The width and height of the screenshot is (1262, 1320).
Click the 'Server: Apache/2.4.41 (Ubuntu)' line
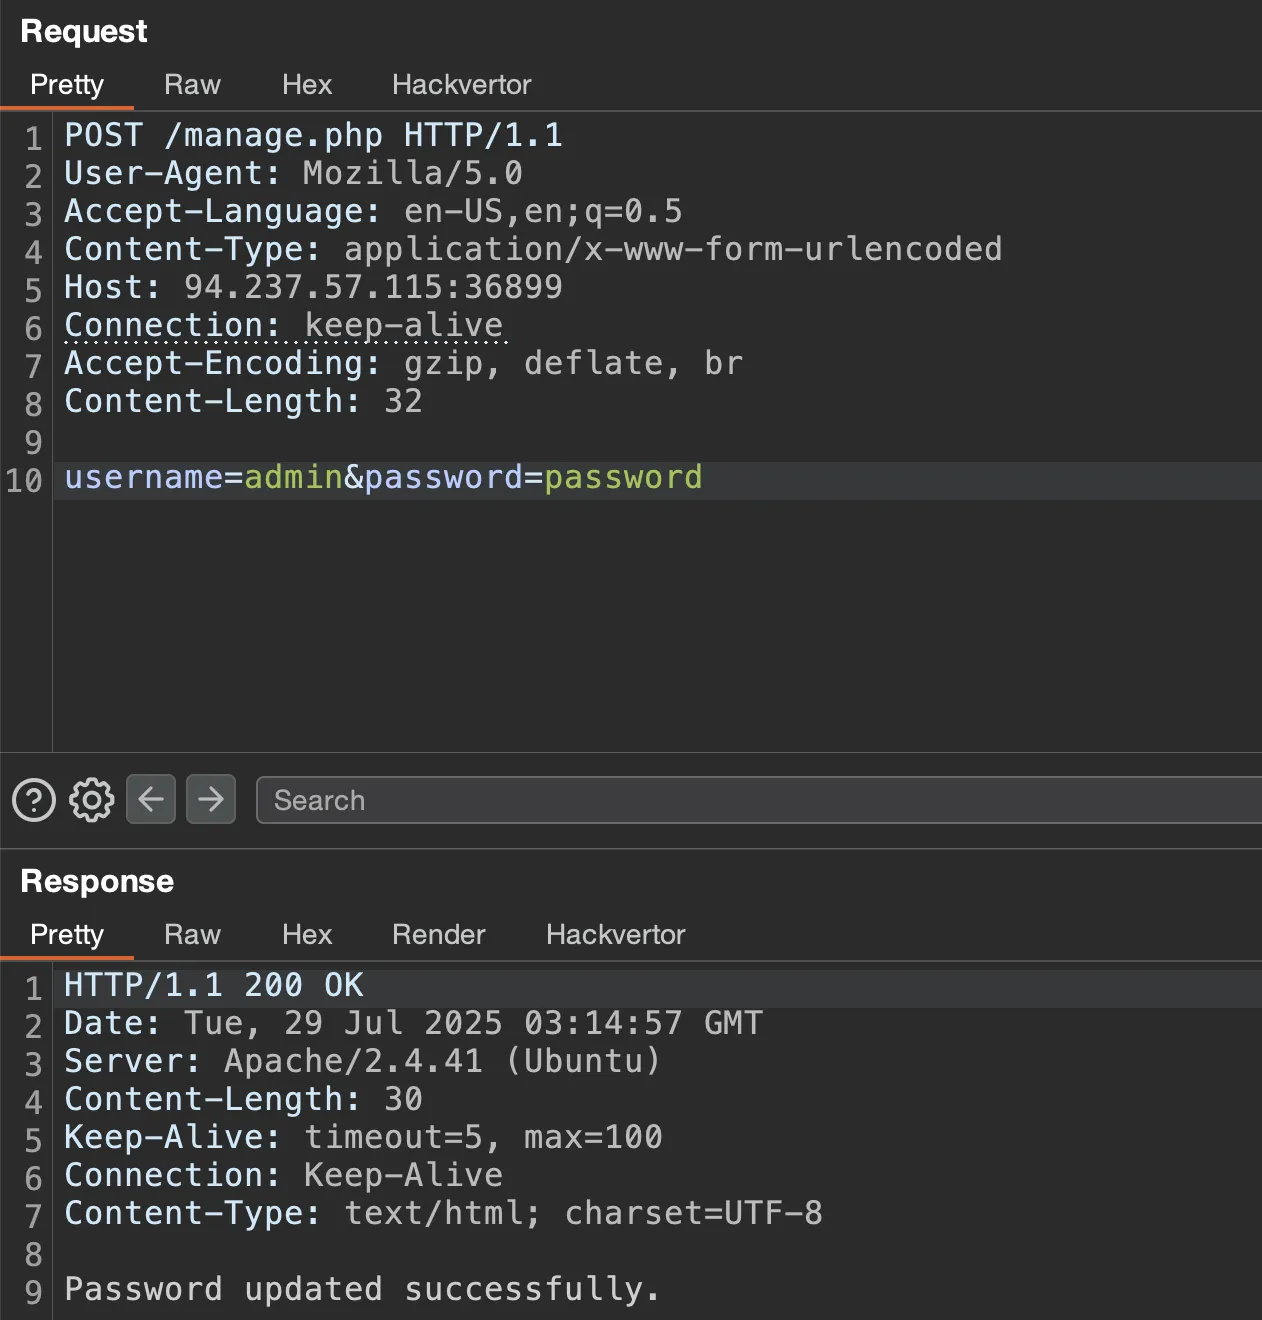click(363, 1061)
